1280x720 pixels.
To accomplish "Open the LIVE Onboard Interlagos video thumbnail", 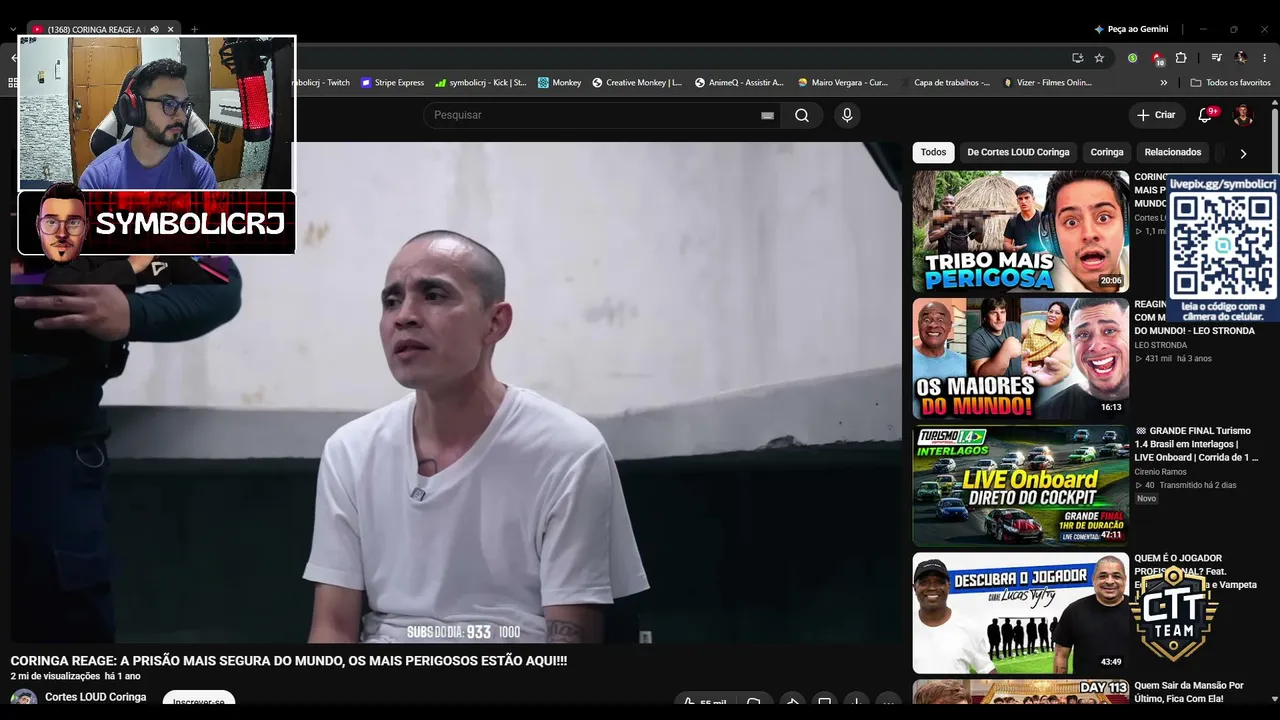I will pyautogui.click(x=1021, y=485).
